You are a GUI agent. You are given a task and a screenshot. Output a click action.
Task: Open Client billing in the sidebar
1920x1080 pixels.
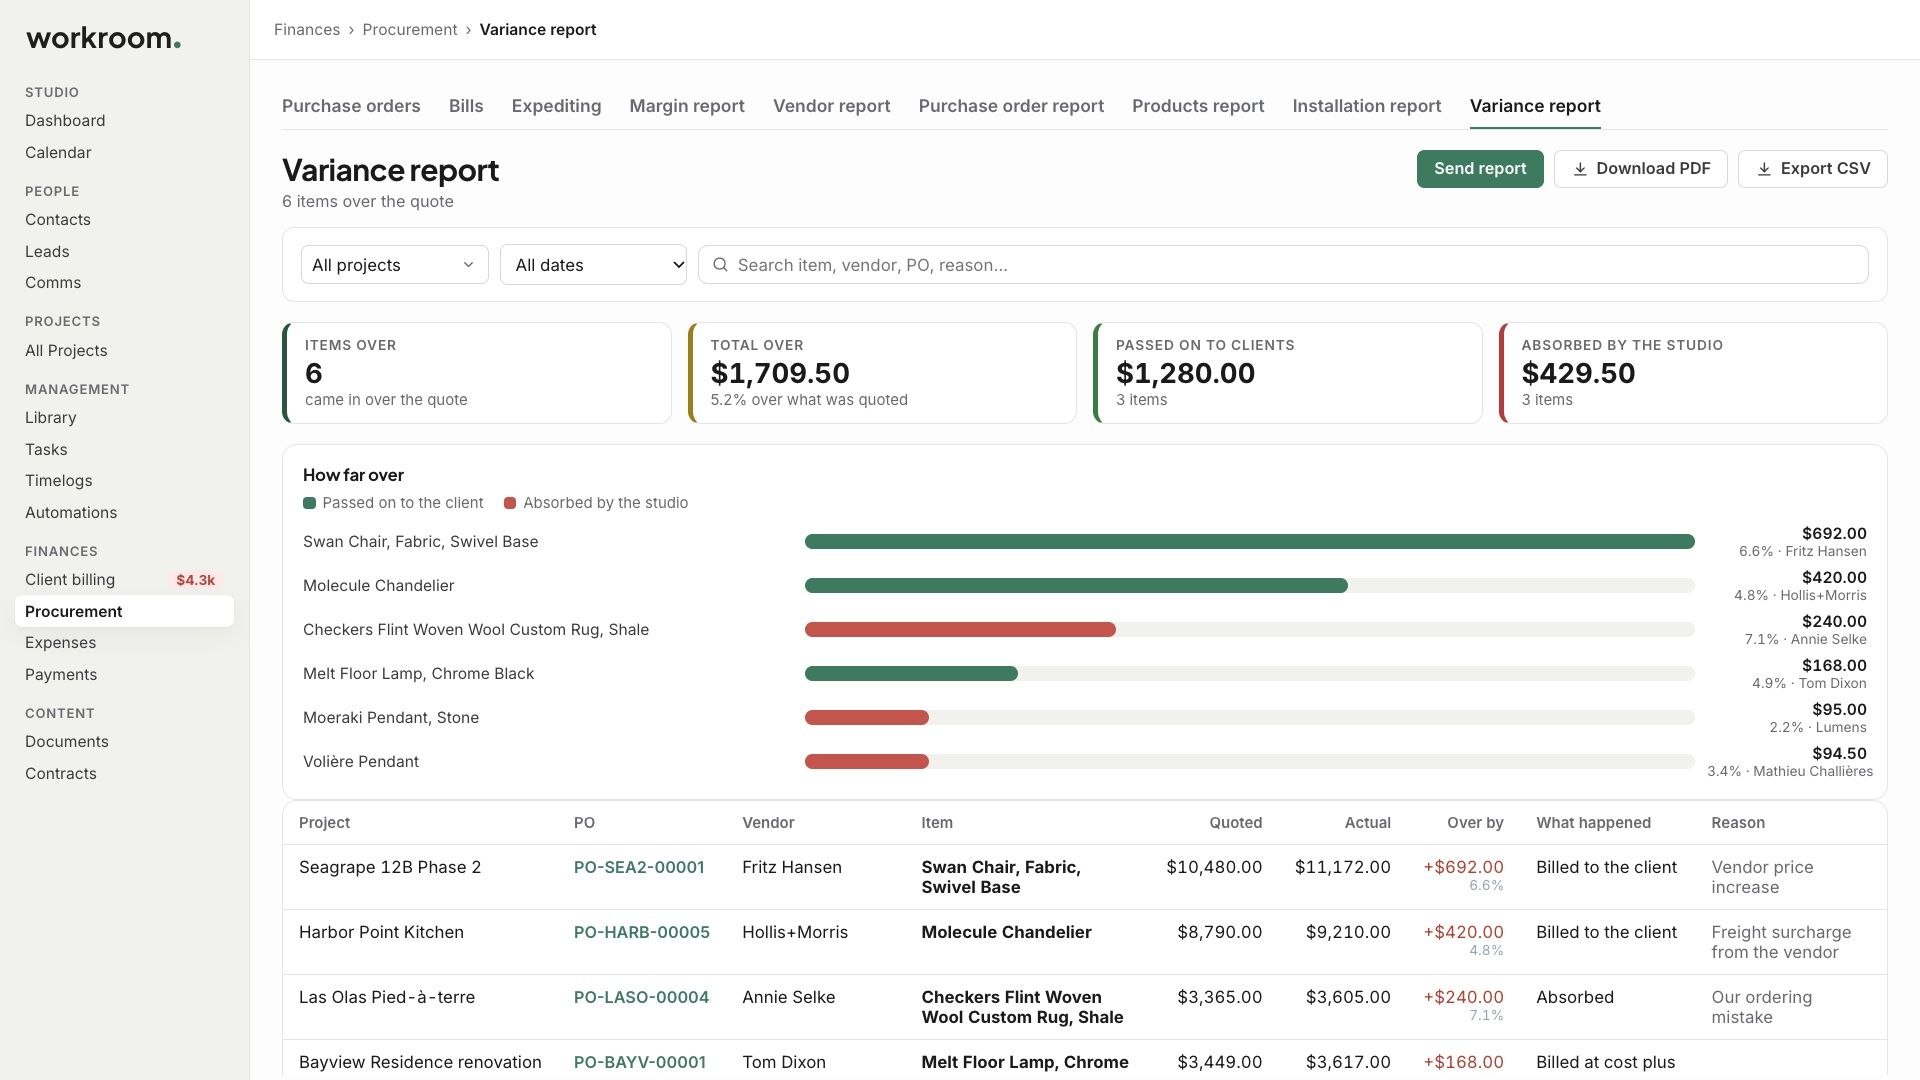coord(70,580)
